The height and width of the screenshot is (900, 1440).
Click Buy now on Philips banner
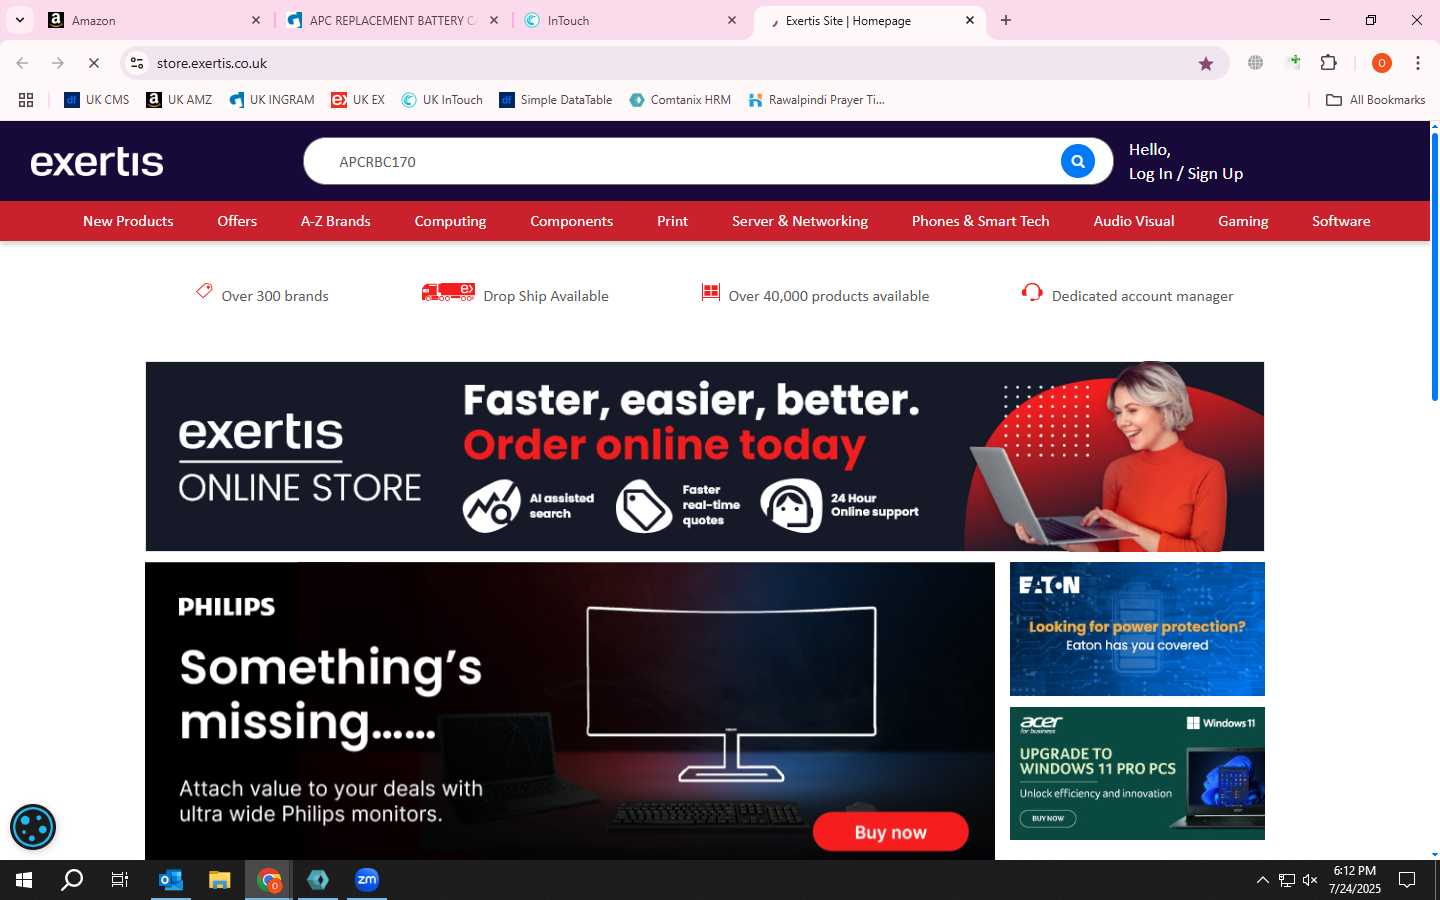[890, 832]
